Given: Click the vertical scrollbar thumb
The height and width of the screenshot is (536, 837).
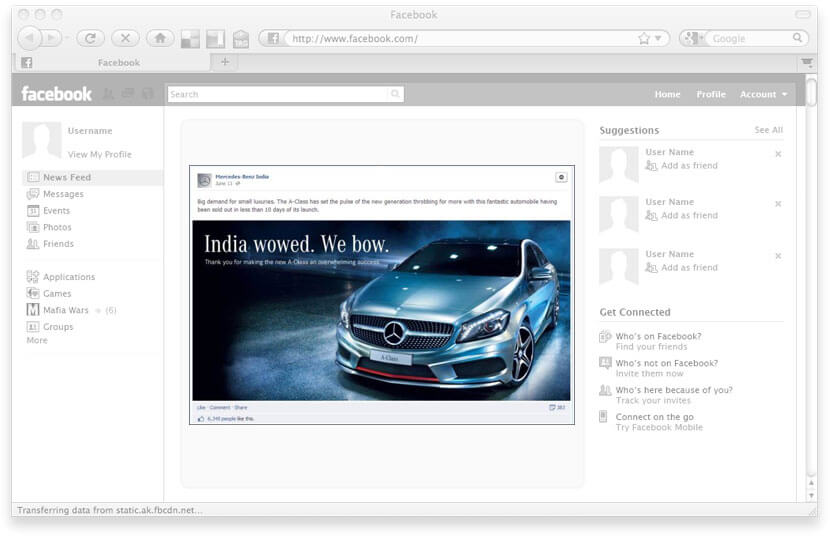Looking at the screenshot, I should pyautogui.click(x=811, y=92).
